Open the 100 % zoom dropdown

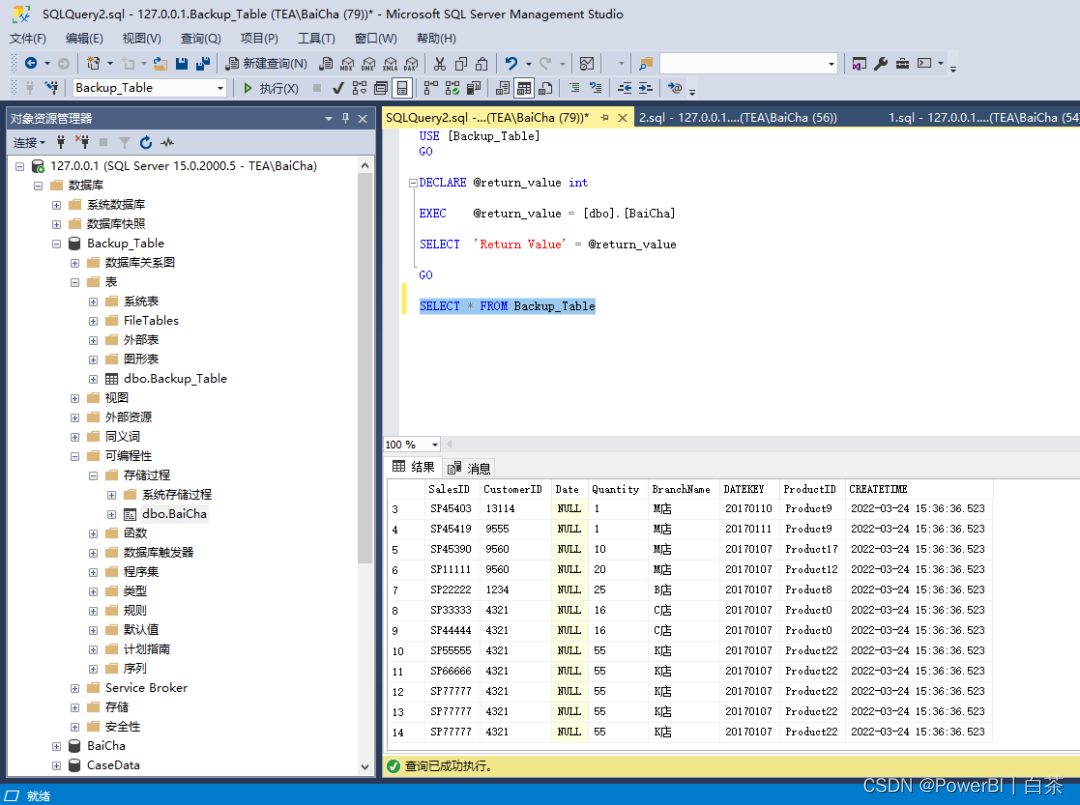(435, 445)
